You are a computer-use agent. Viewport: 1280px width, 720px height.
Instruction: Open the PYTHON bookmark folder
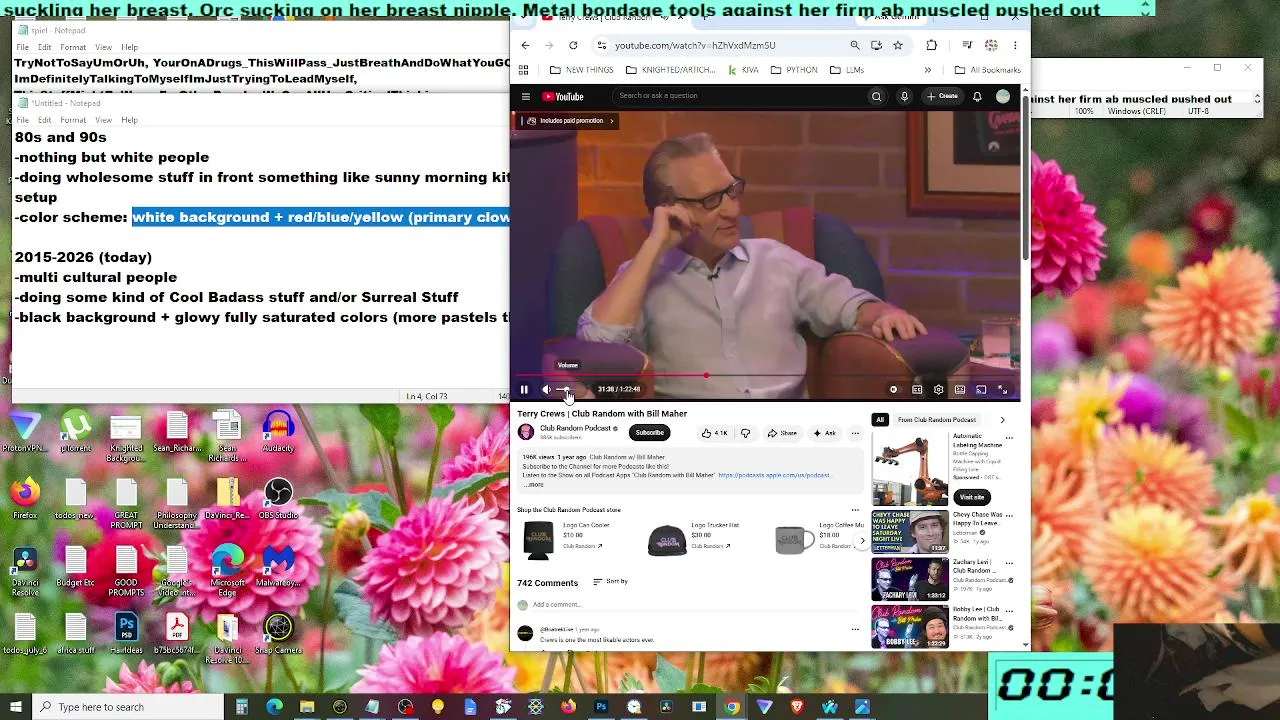click(794, 70)
